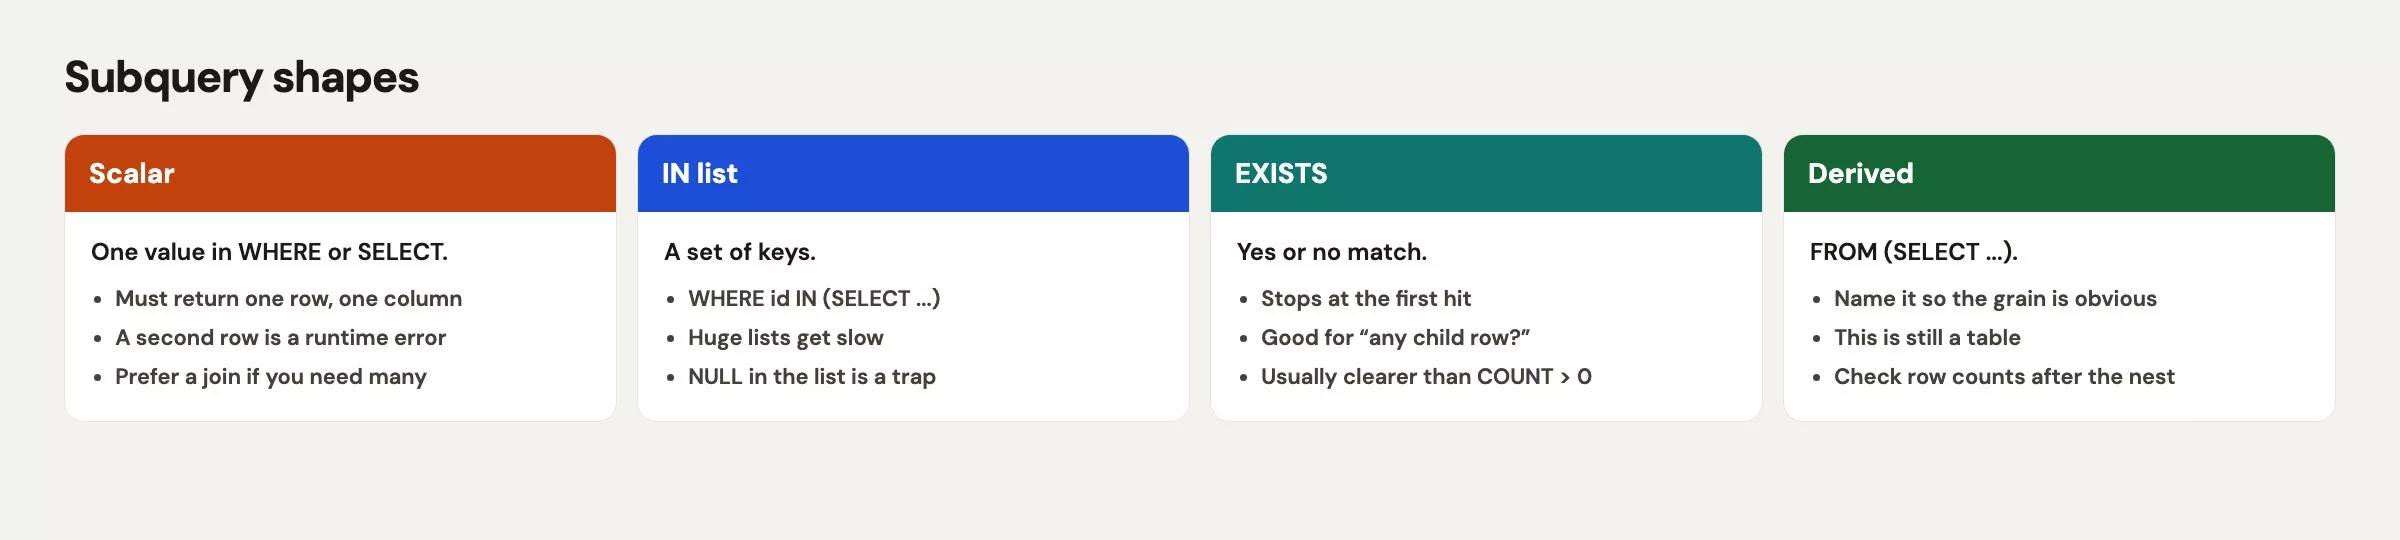Click the Subquery shapes title
2400x540 pixels.
pos(242,78)
